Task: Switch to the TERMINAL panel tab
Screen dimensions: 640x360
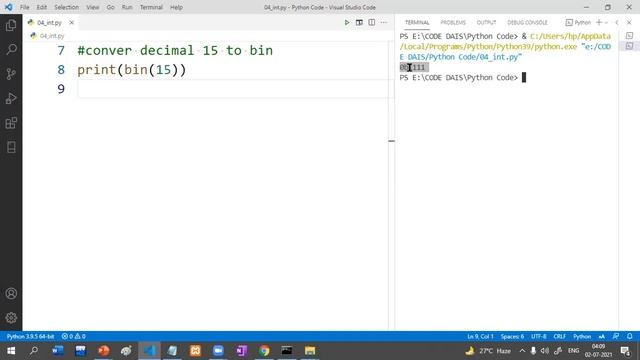Action: [417, 22]
